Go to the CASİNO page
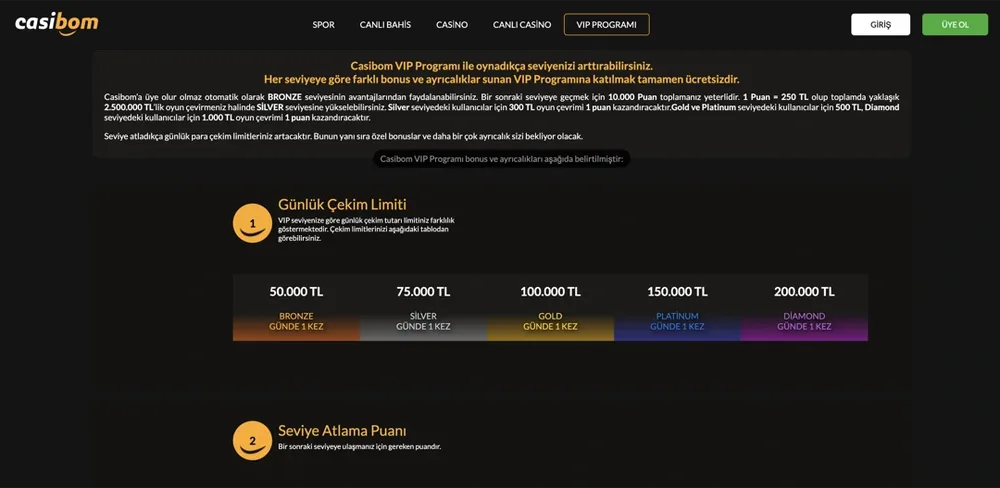Image resolution: width=1000 pixels, height=488 pixels. pos(452,25)
